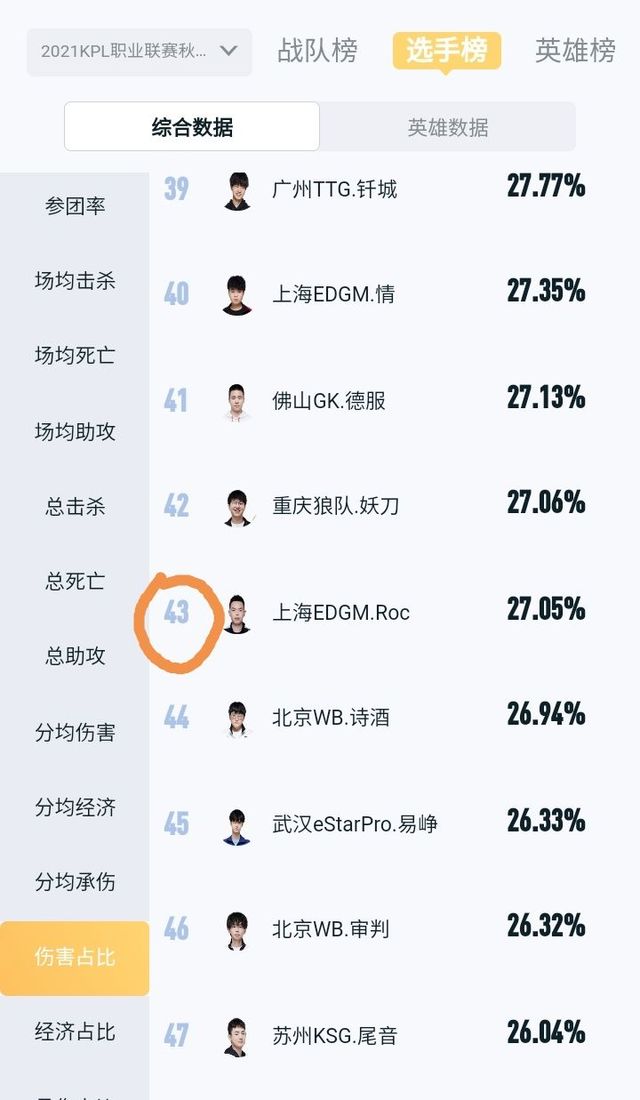Open player 北京WB.审判 name link
Viewport: 640px width, 1100px height.
[331, 930]
